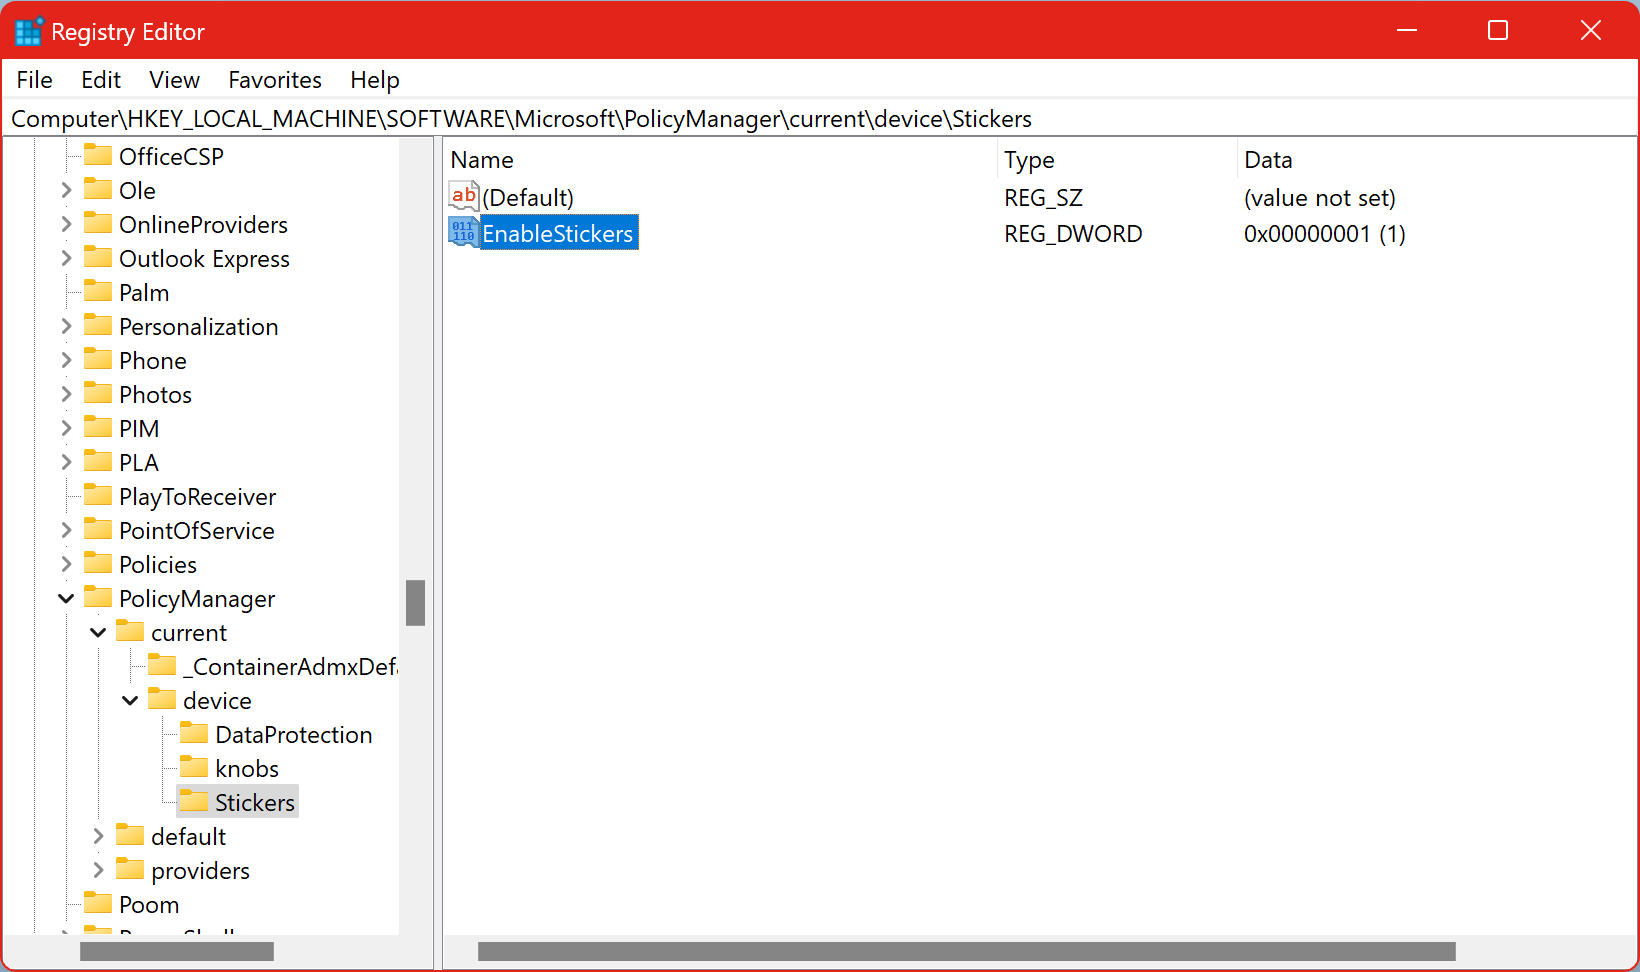This screenshot has width=1640, height=972.
Task: Click the Outlook Express folder icon
Action: pyautogui.click(x=98, y=257)
